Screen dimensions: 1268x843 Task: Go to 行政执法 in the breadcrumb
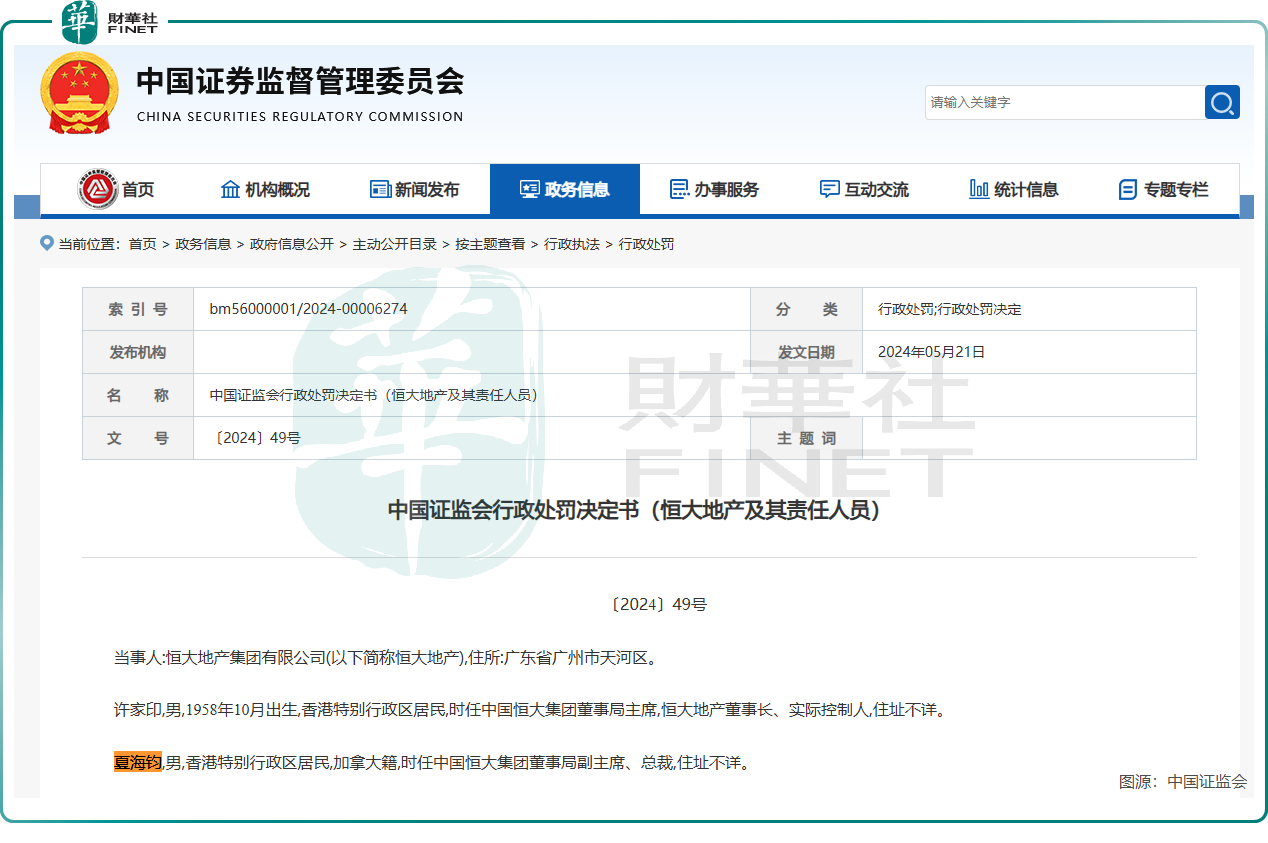pos(572,244)
